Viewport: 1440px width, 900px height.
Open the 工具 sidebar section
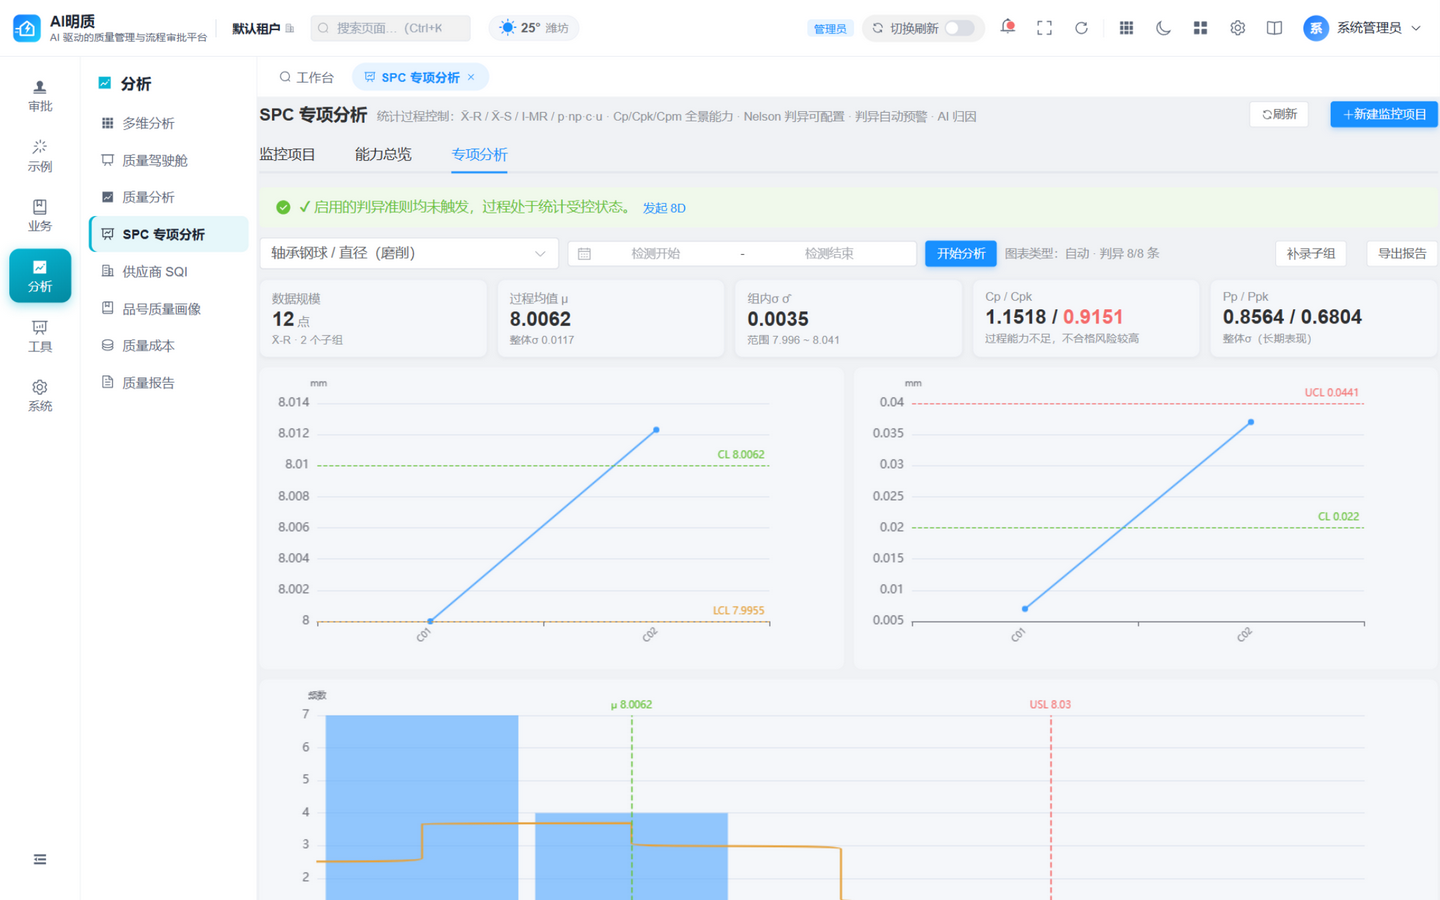coord(40,336)
